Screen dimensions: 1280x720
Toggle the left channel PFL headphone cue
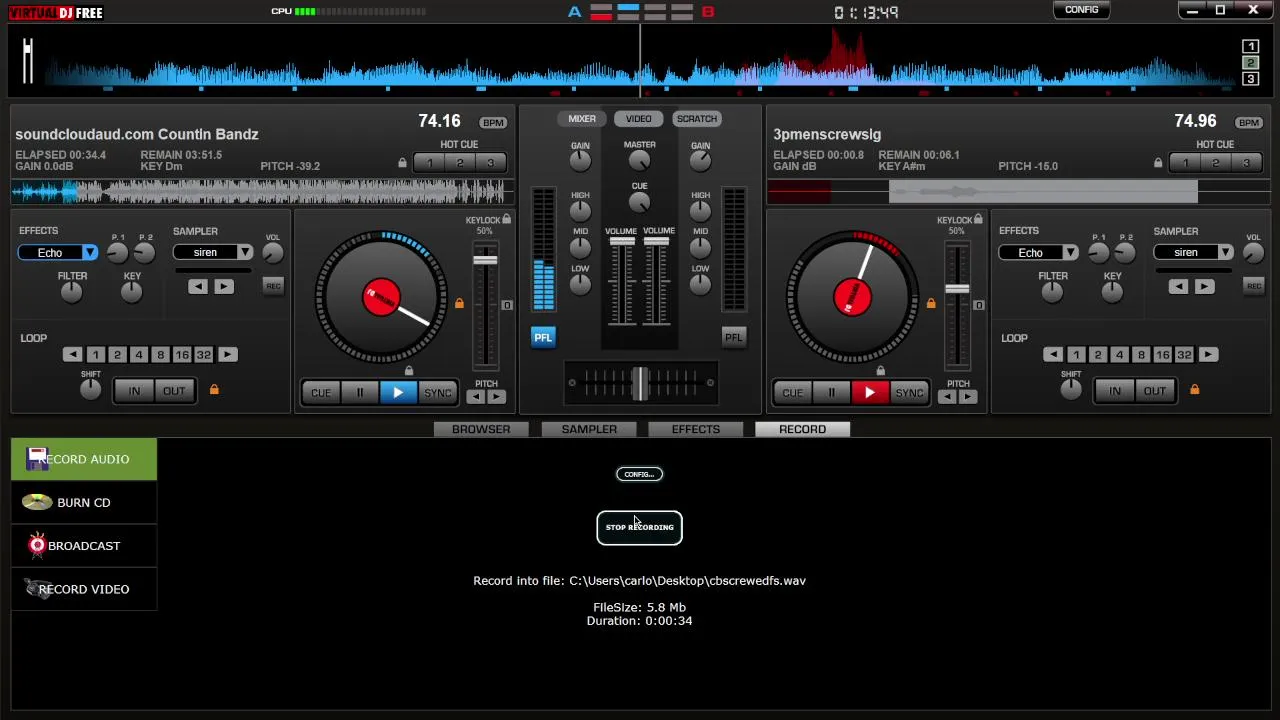543,338
